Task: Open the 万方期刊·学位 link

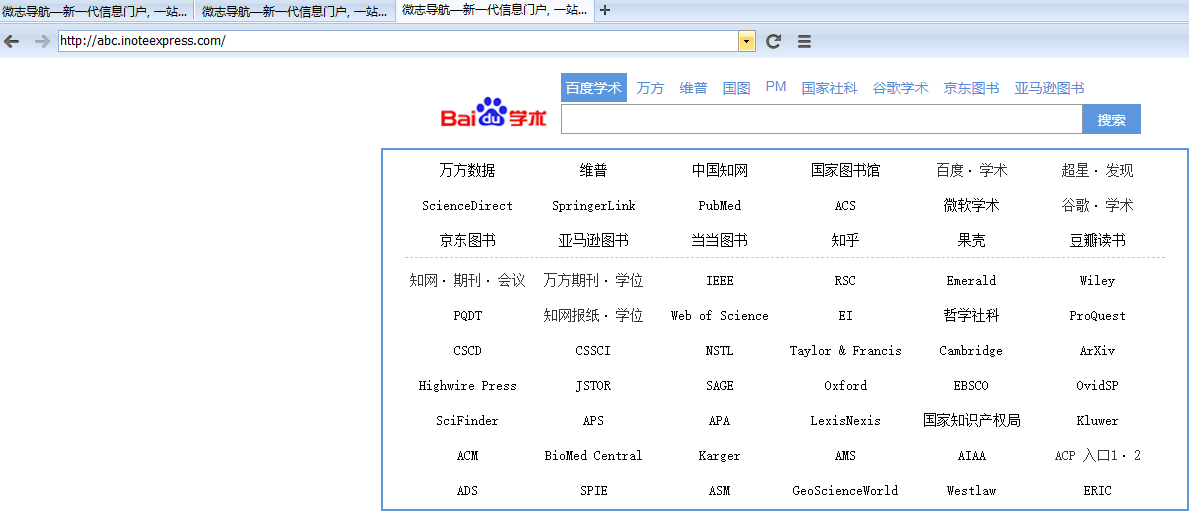Action: 594,281
